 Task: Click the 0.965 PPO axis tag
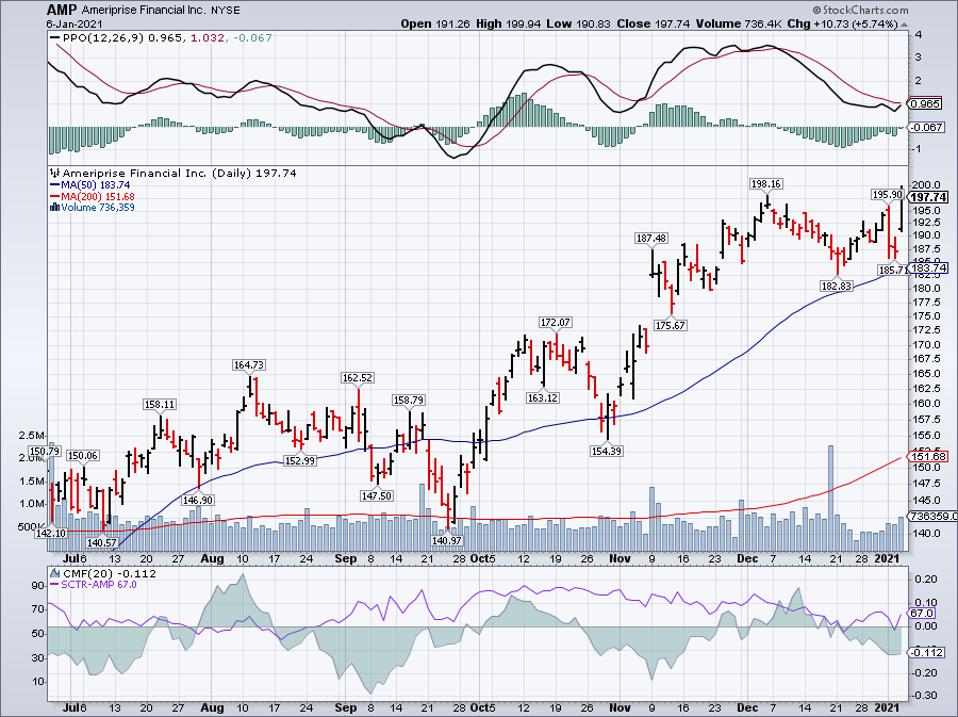pos(926,104)
